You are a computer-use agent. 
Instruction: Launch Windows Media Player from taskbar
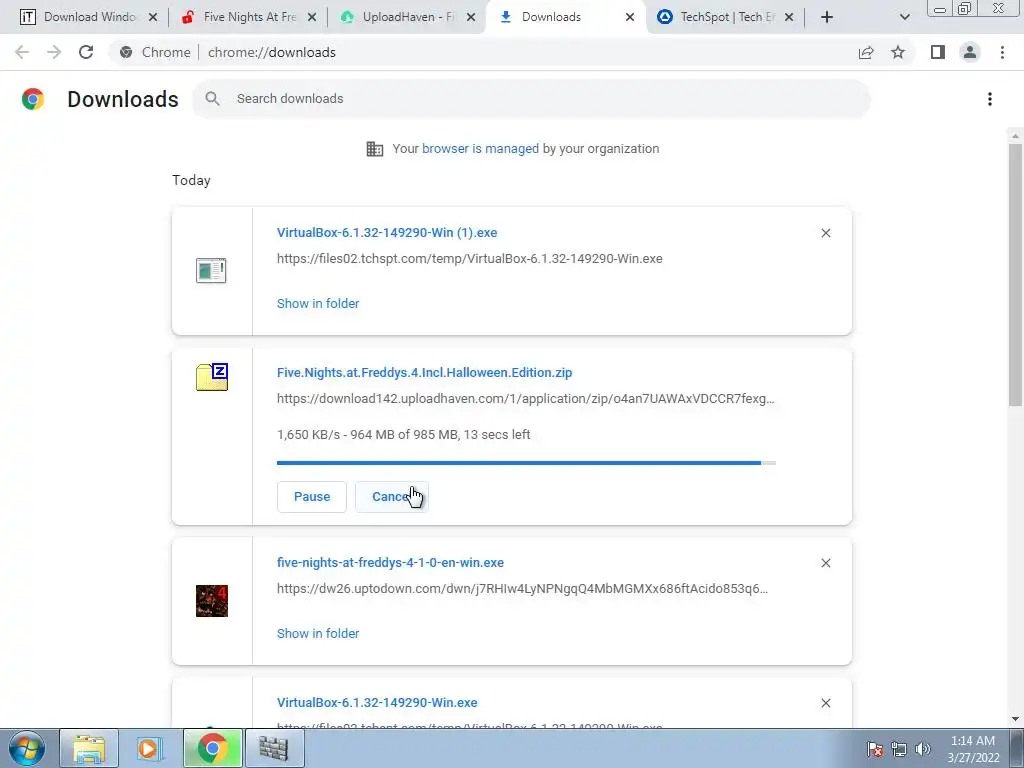150,748
